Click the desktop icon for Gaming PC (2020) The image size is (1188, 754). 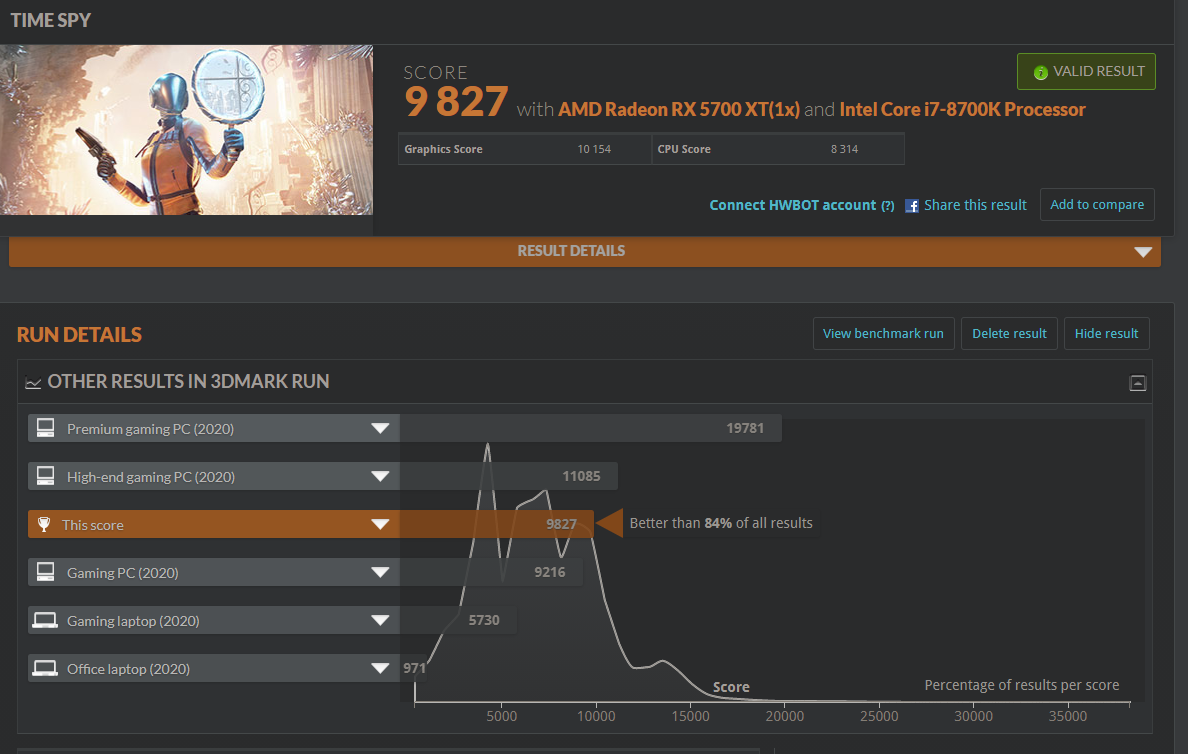click(x=45, y=572)
